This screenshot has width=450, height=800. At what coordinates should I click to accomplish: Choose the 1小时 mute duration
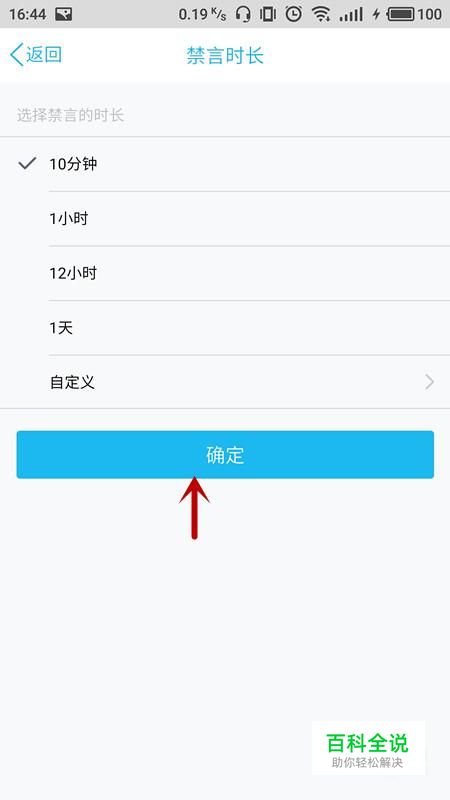pos(225,219)
